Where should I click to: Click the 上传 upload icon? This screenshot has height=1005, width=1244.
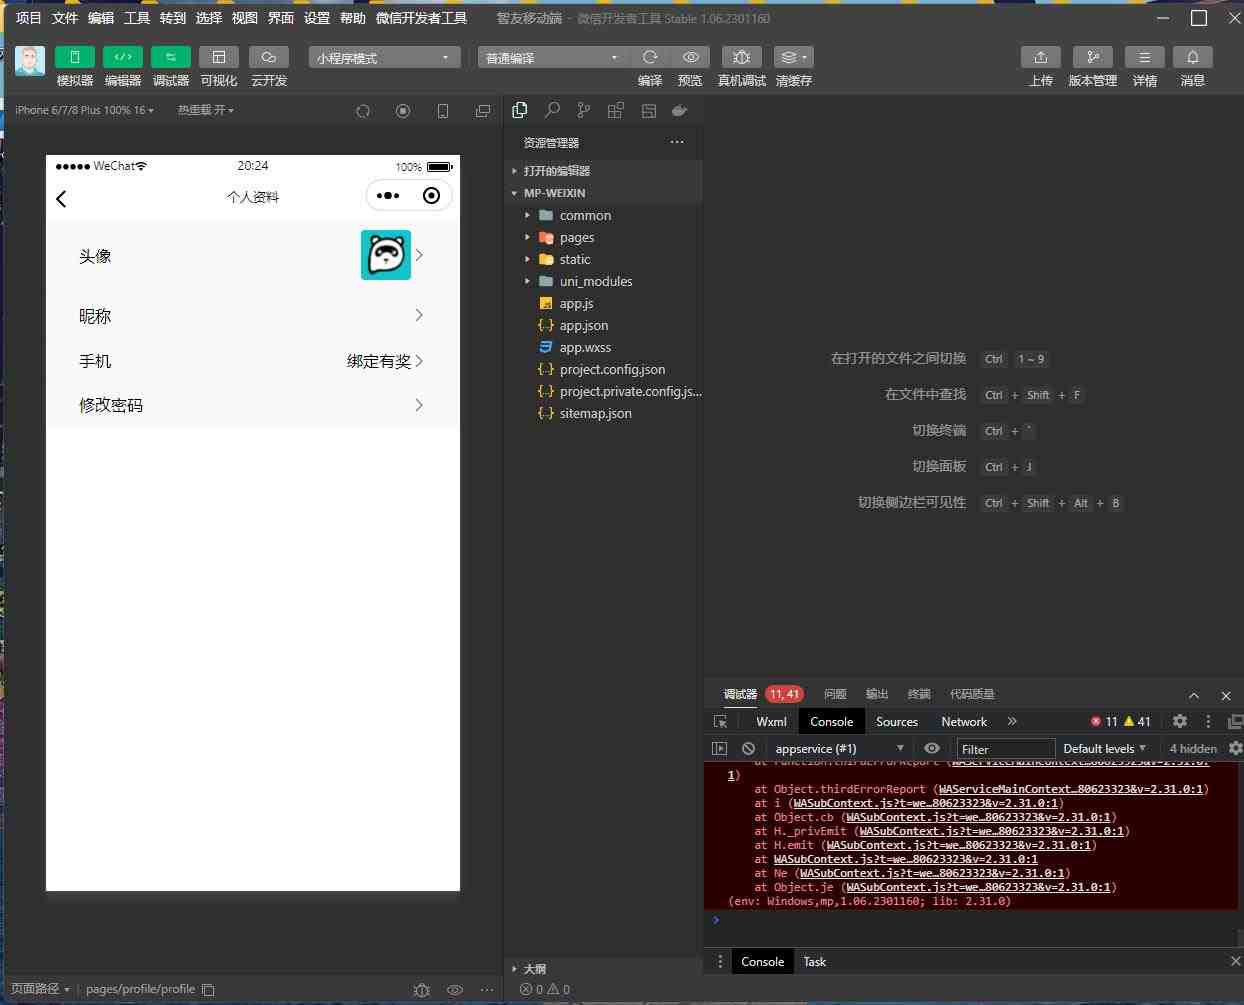1041,57
